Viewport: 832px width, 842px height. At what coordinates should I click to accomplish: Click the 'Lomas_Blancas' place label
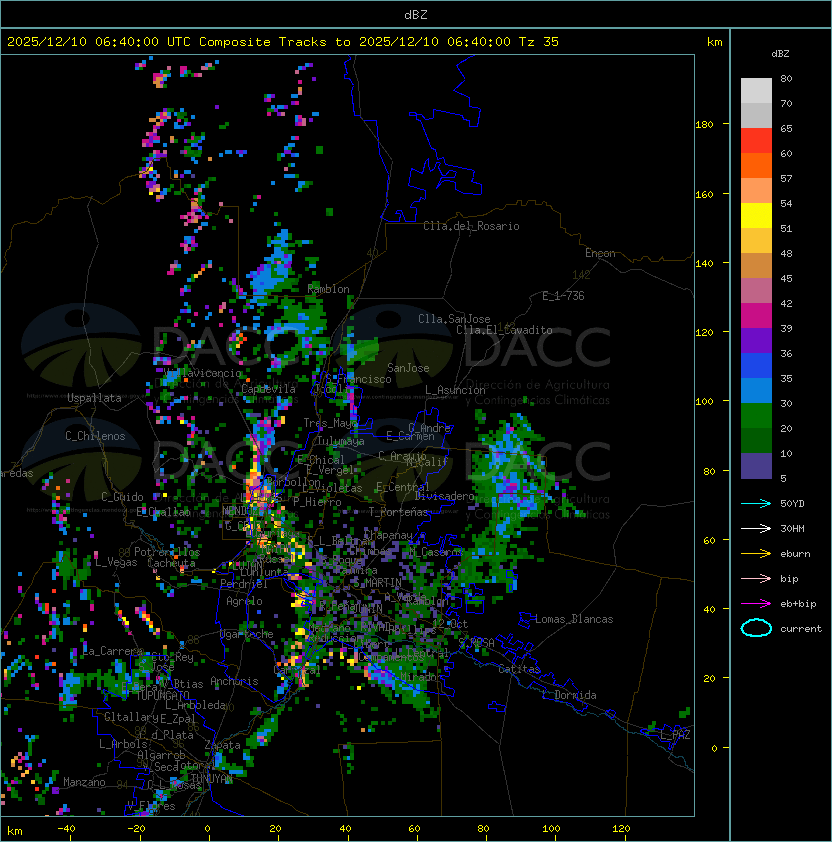click(x=574, y=619)
